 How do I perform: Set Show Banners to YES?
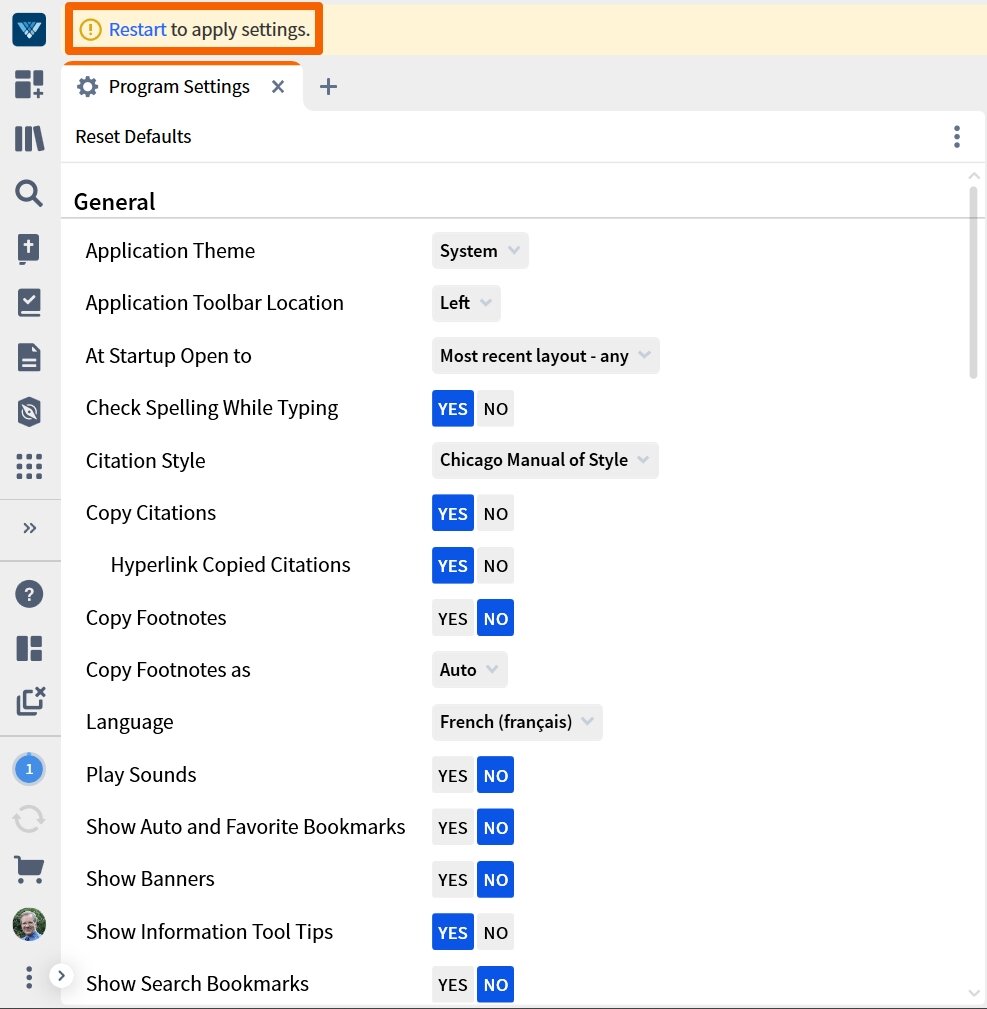coord(453,880)
